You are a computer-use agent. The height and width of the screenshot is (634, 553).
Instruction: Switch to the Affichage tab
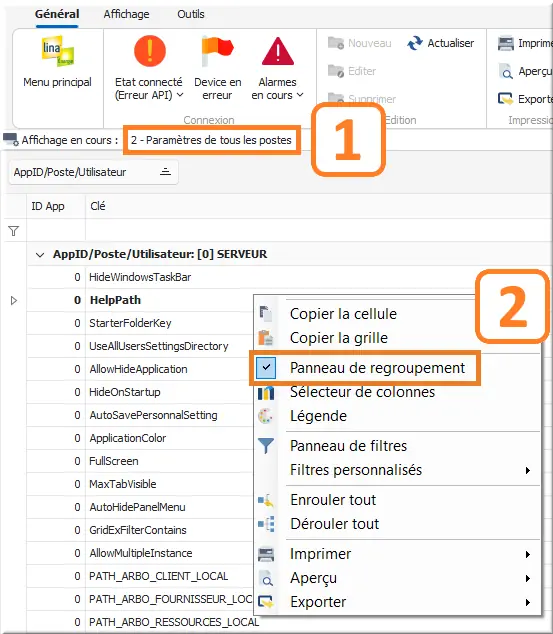pyautogui.click(x=126, y=14)
